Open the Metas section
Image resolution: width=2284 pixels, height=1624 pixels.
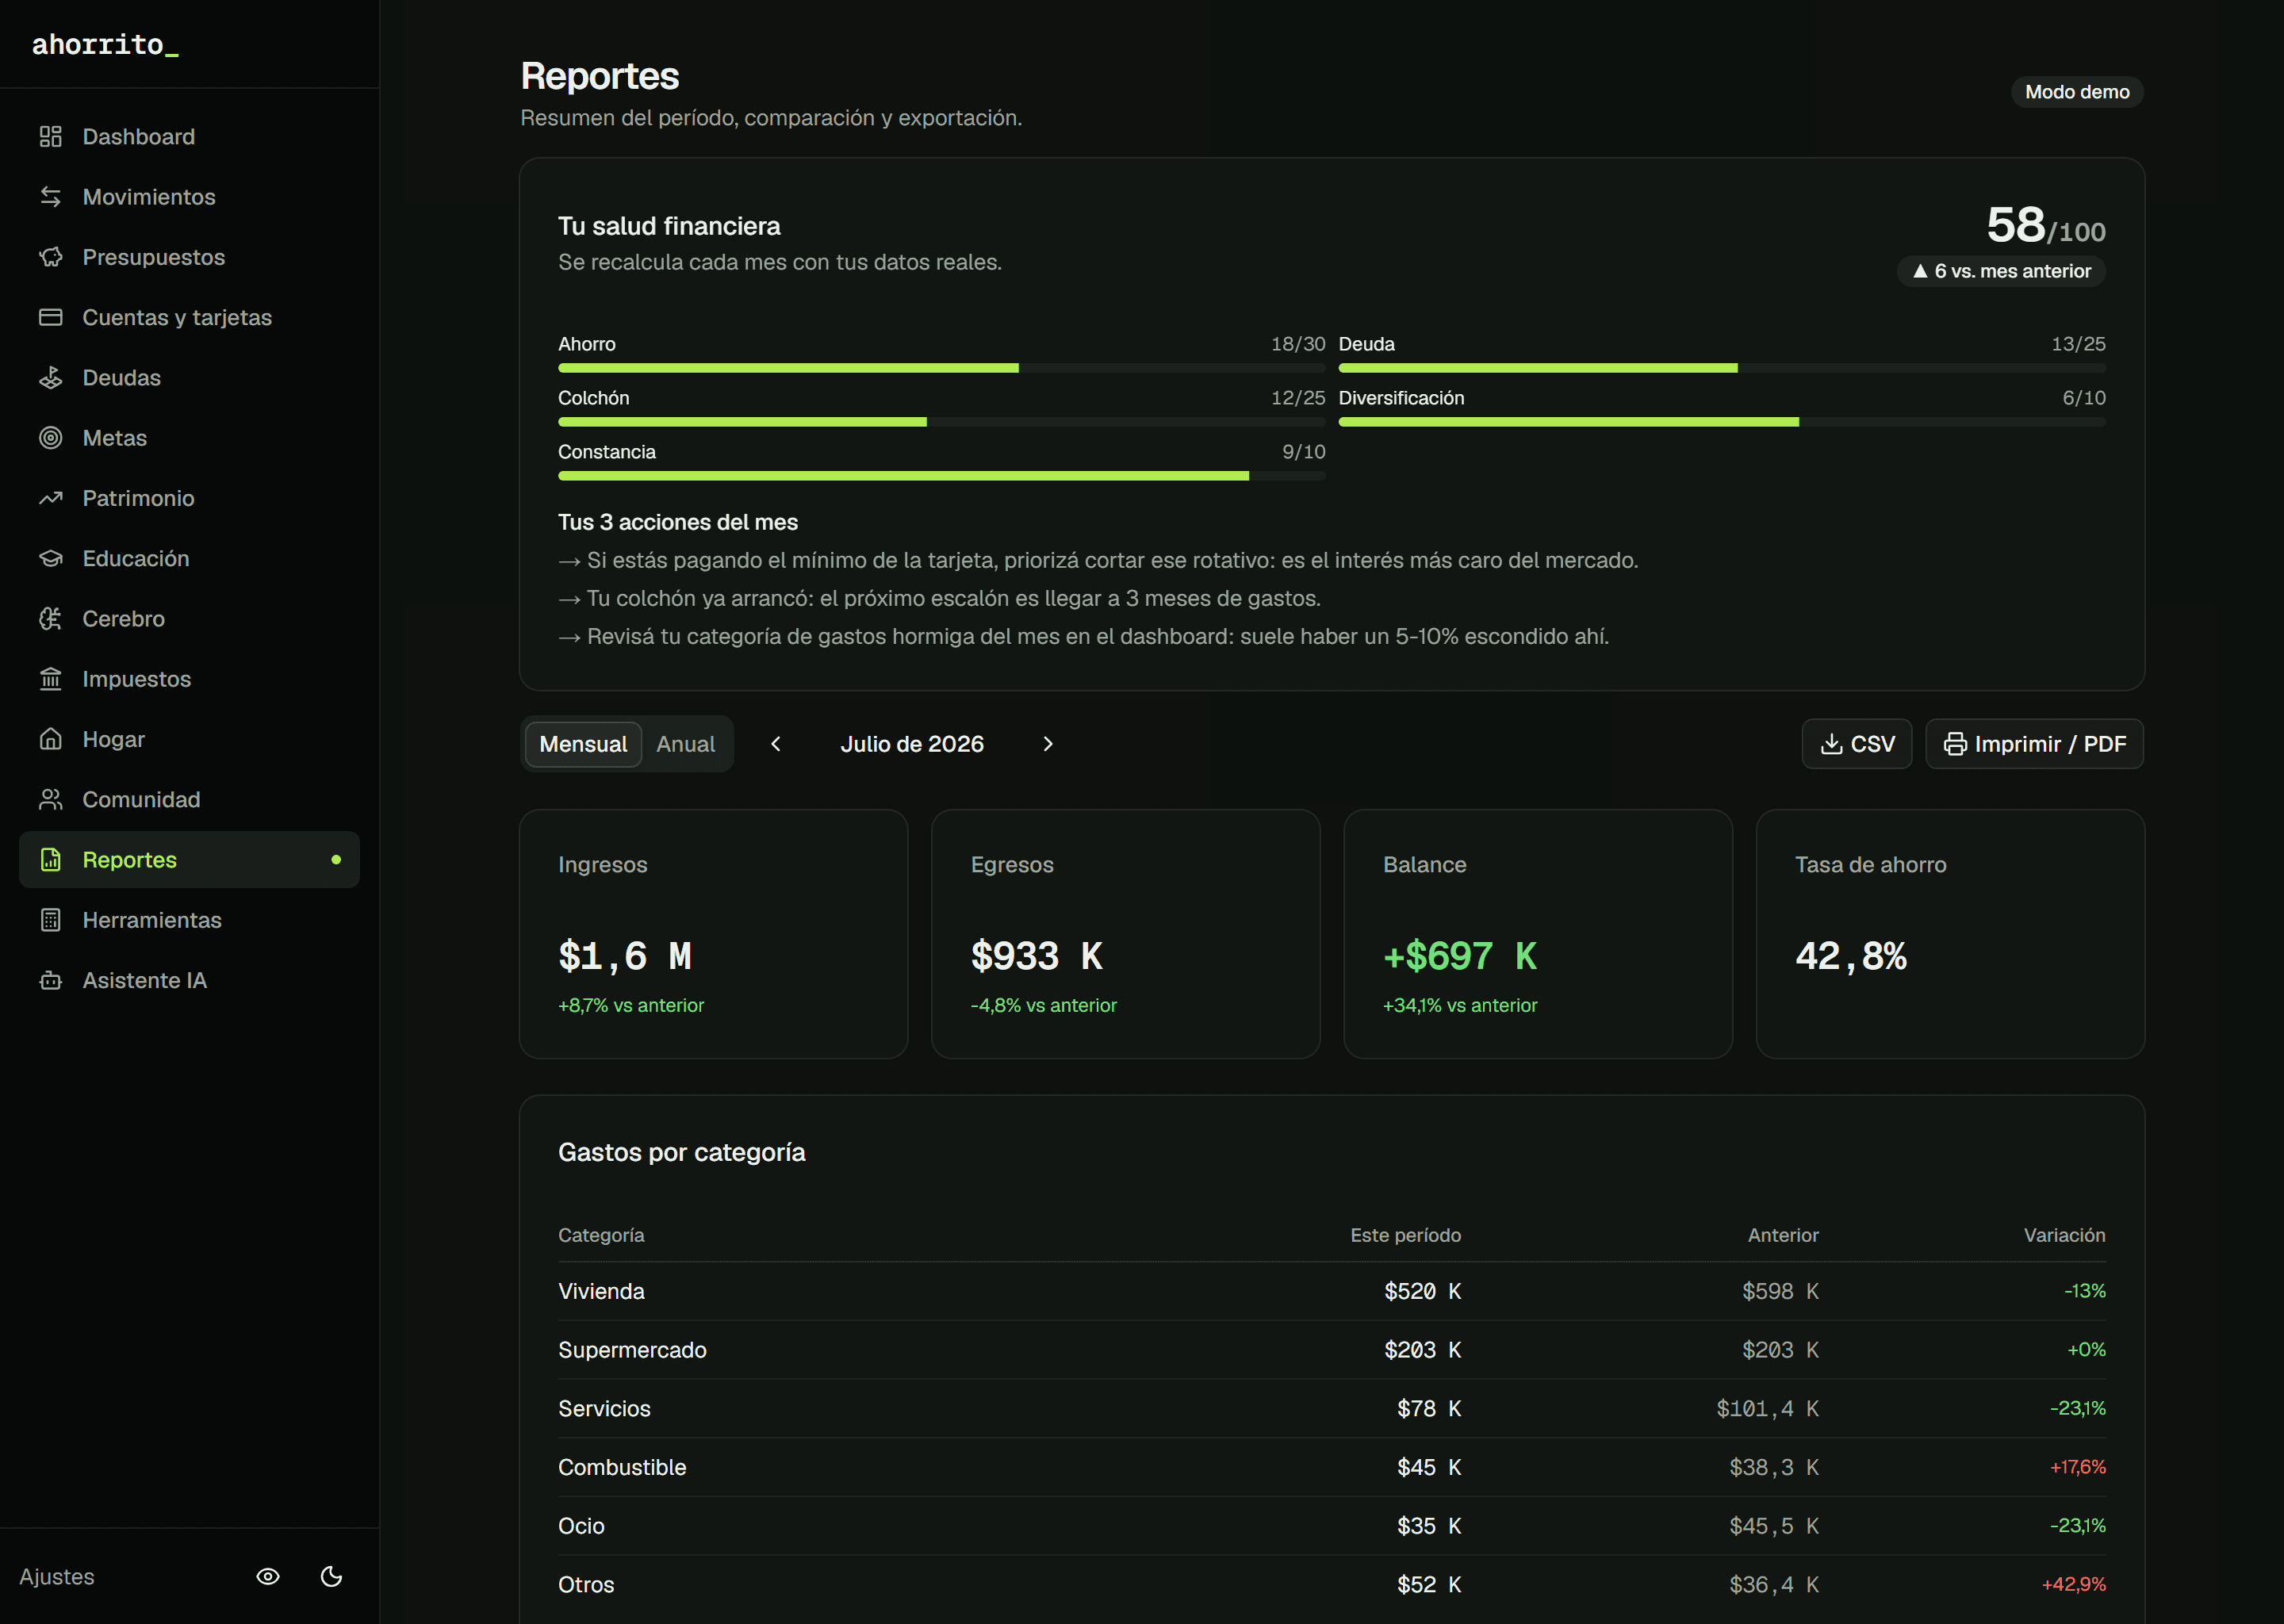click(189, 437)
